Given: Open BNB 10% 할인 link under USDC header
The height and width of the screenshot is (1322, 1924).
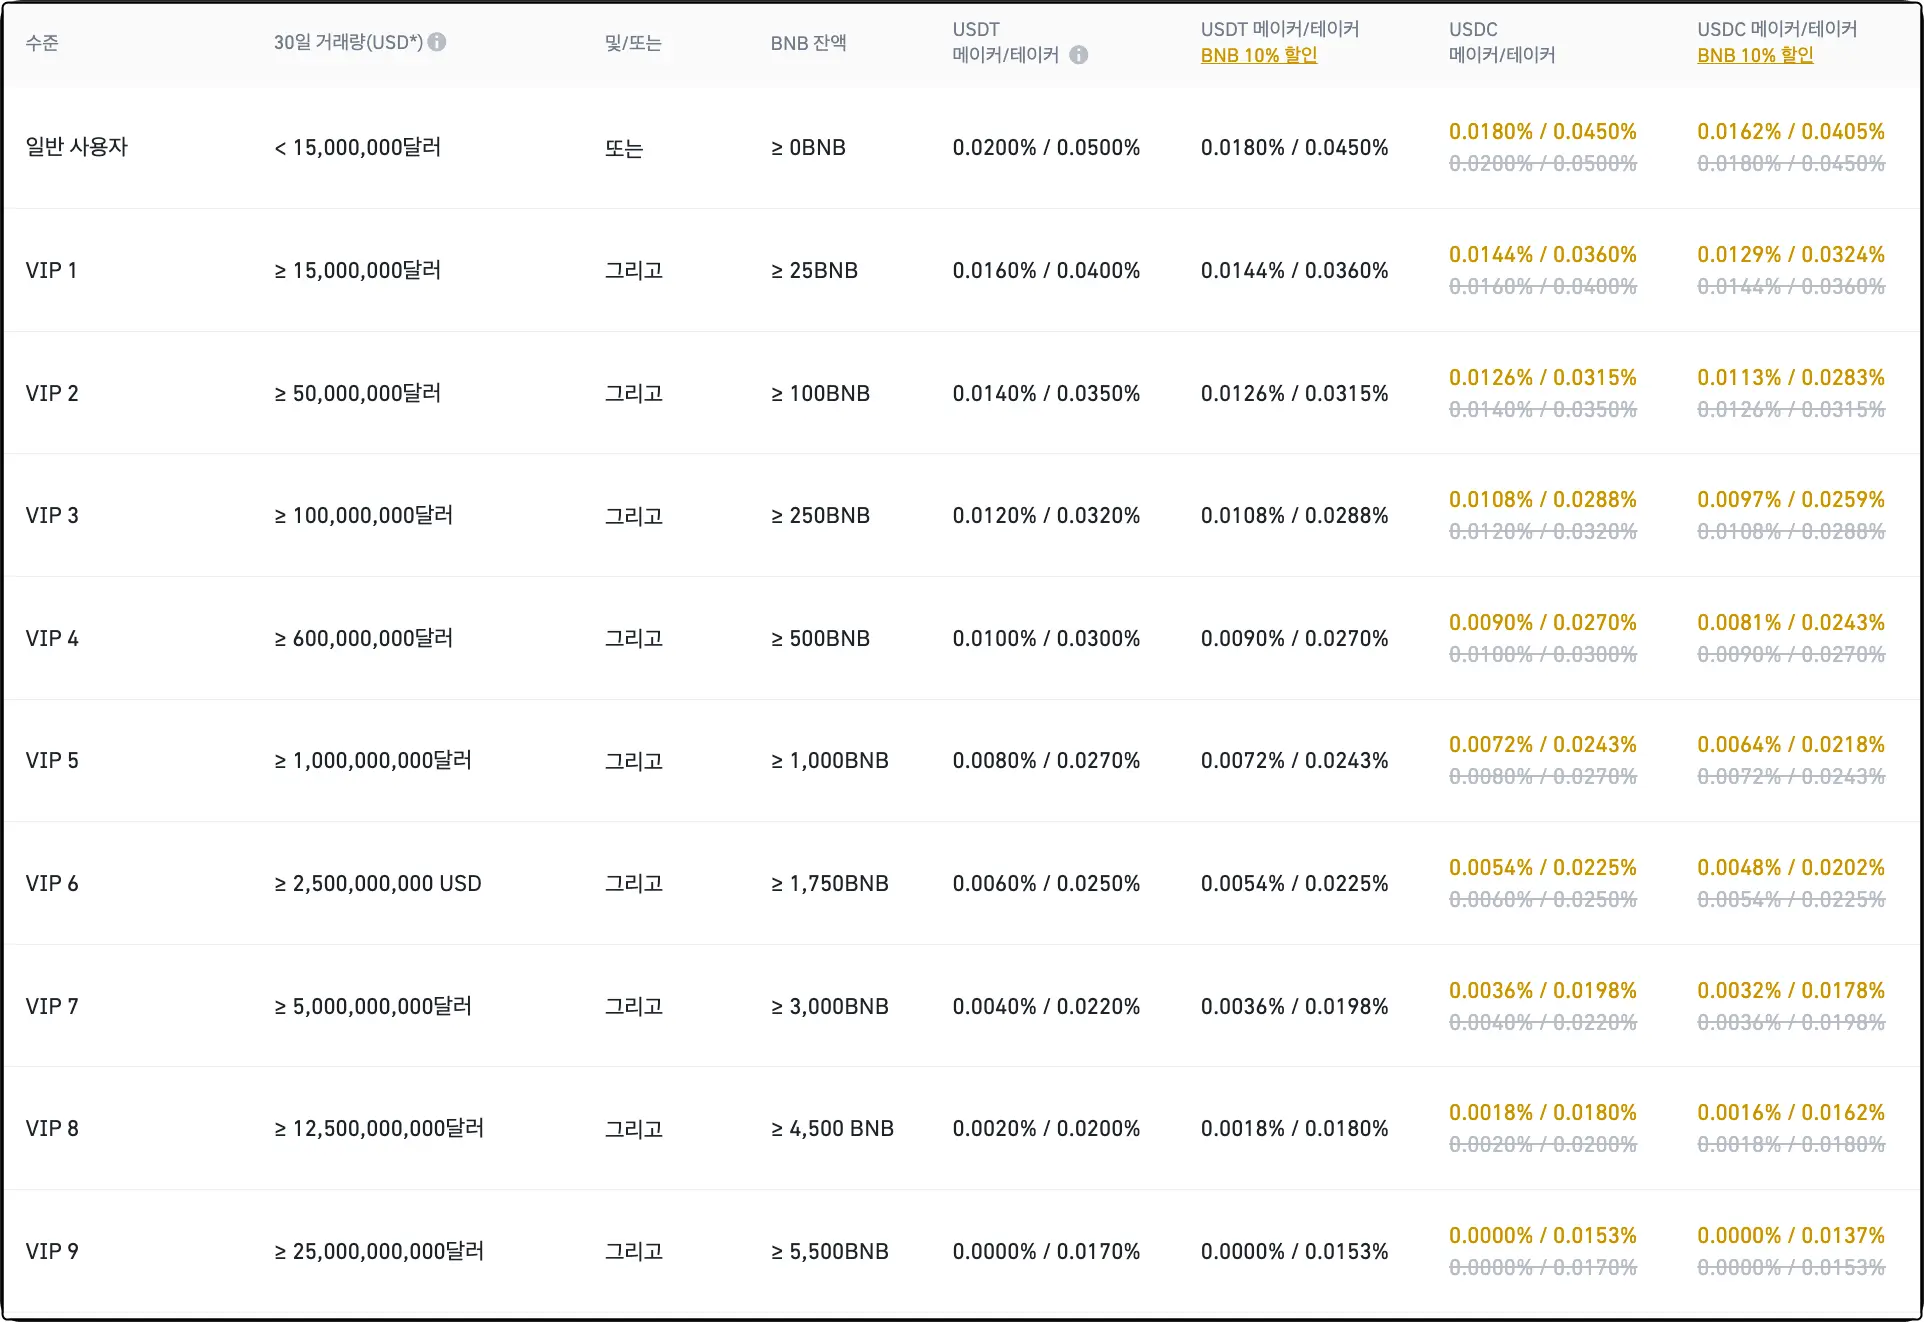Looking at the screenshot, I should coord(1754,55).
